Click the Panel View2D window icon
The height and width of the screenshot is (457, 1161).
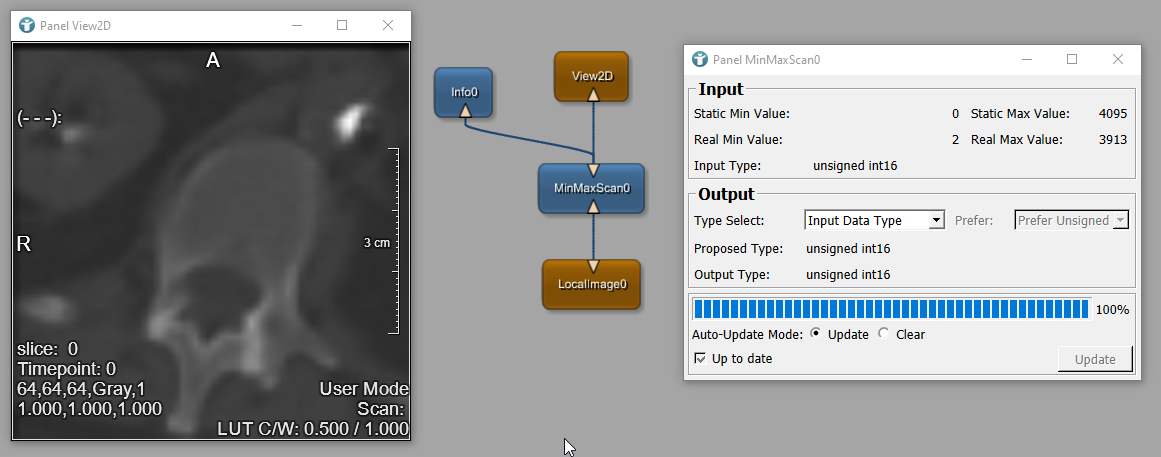click(26, 25)
